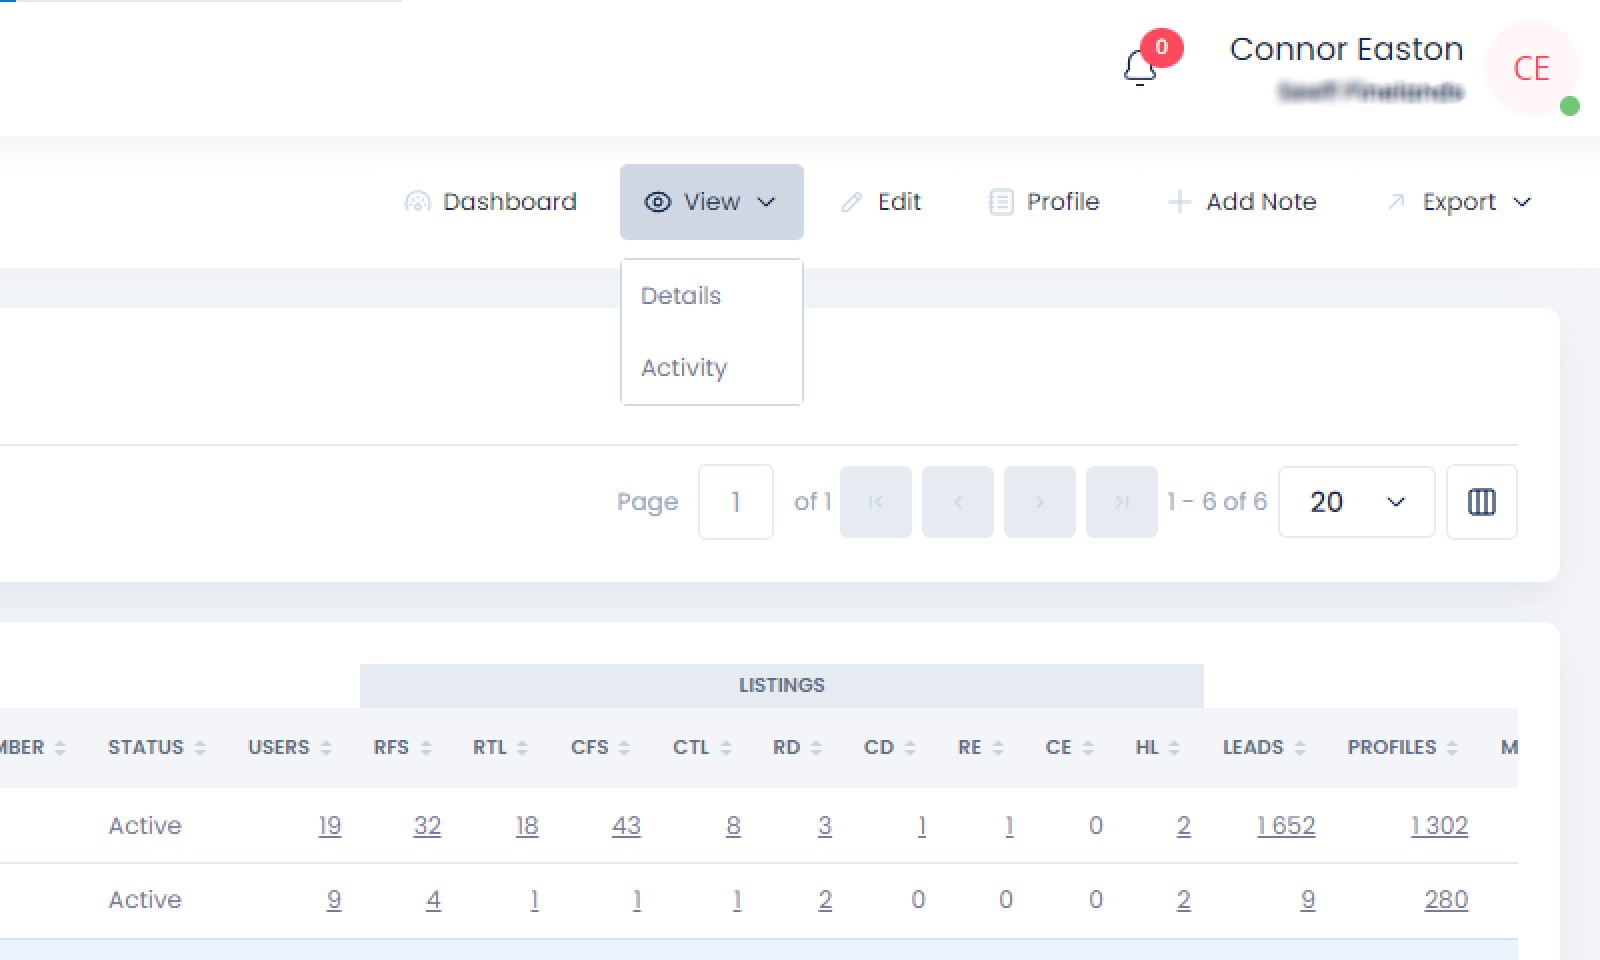Go to first page button
The height and width of the screenshot is (960, 1600).
875,502
